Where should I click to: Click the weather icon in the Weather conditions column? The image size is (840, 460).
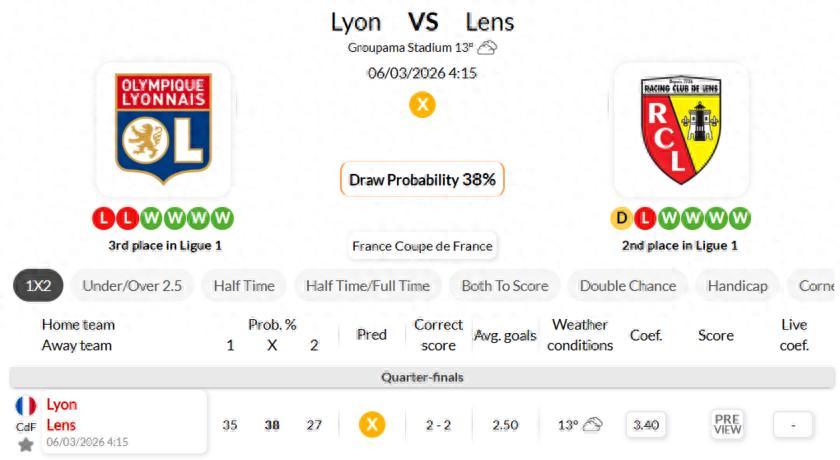[x=592, y=425]
